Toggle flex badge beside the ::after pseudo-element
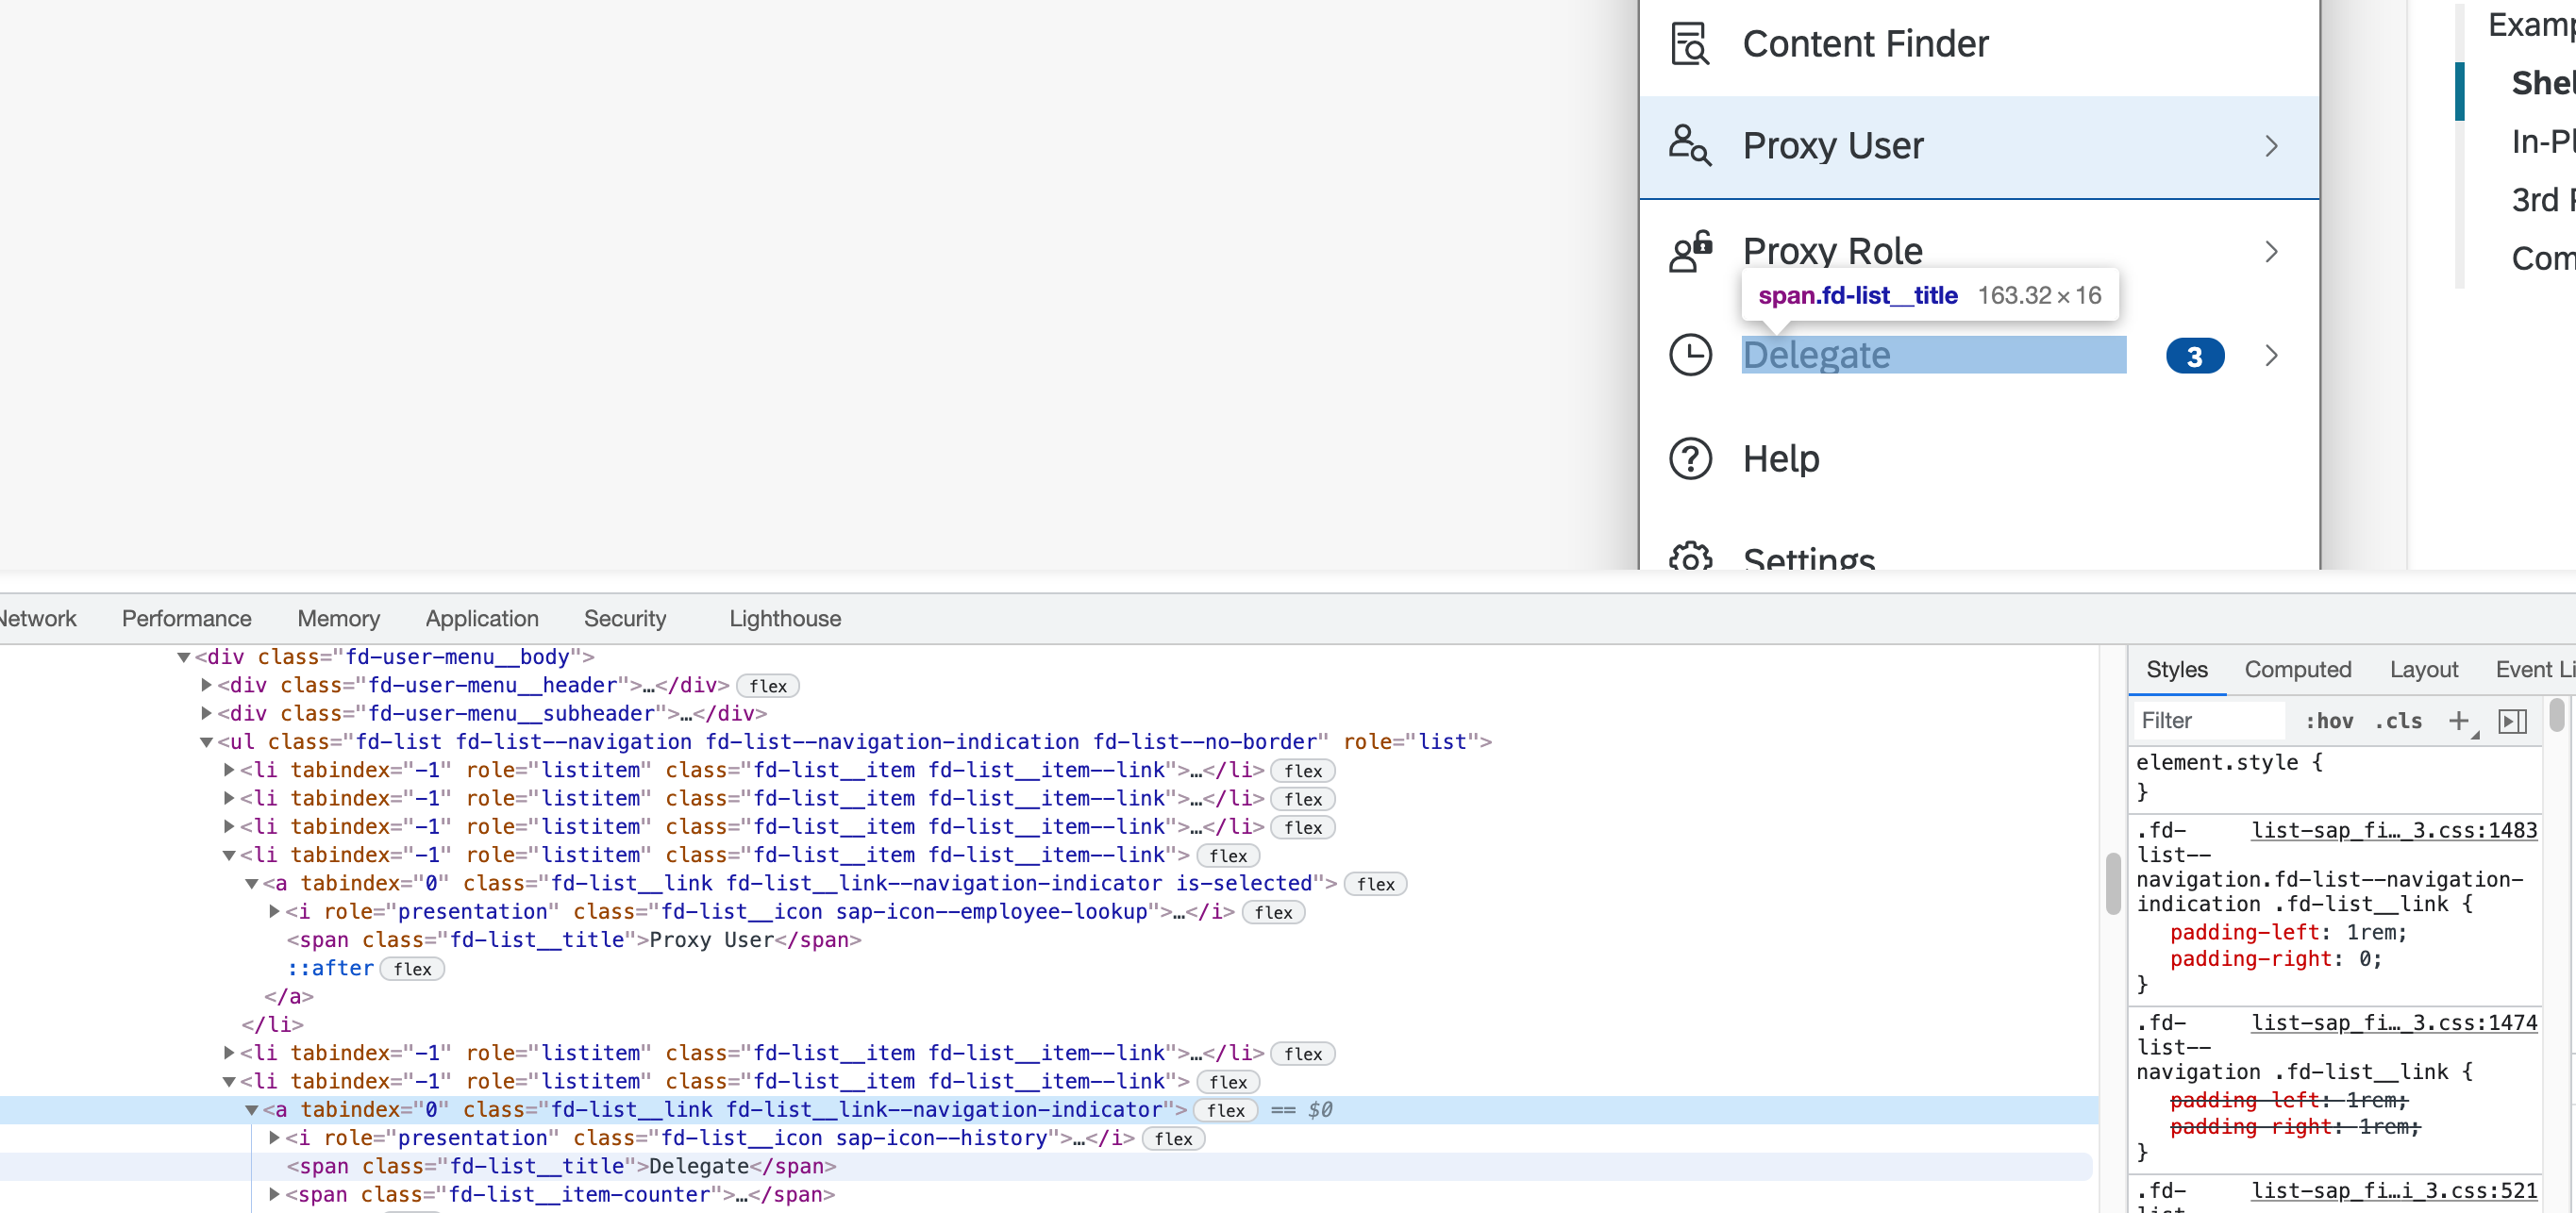2576x1213 pixels. click(x=412, y=968)
